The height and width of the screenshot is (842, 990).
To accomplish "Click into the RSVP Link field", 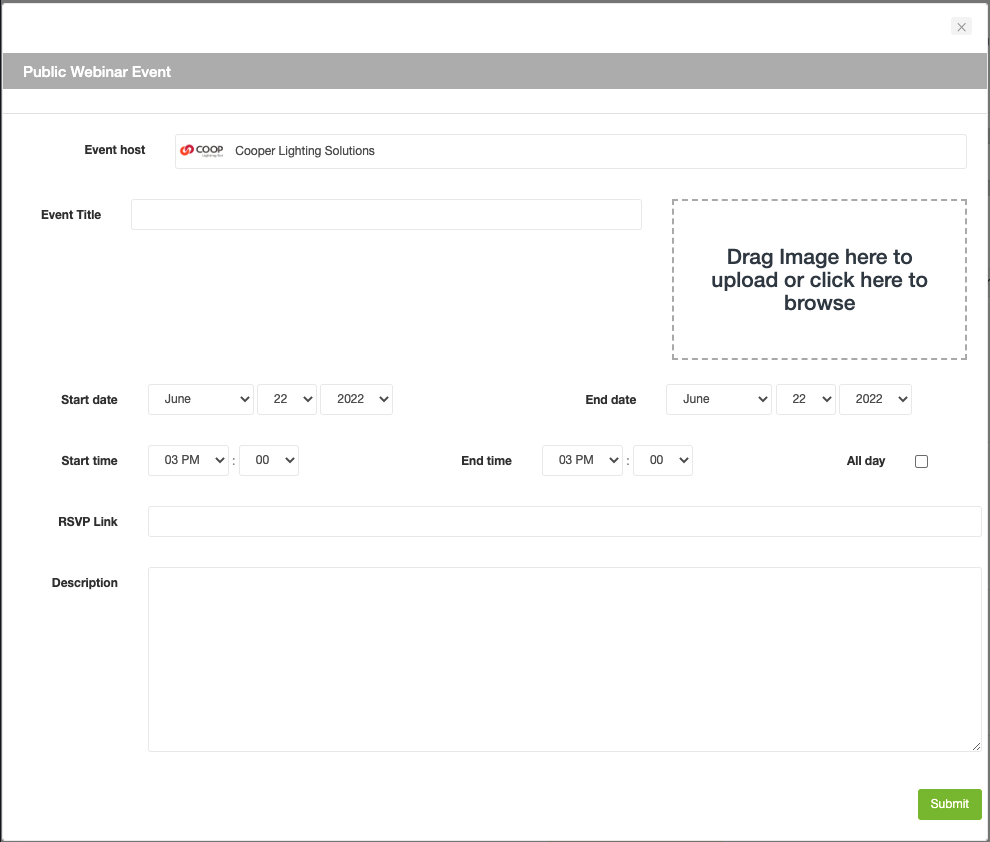I will coord(564,522).
